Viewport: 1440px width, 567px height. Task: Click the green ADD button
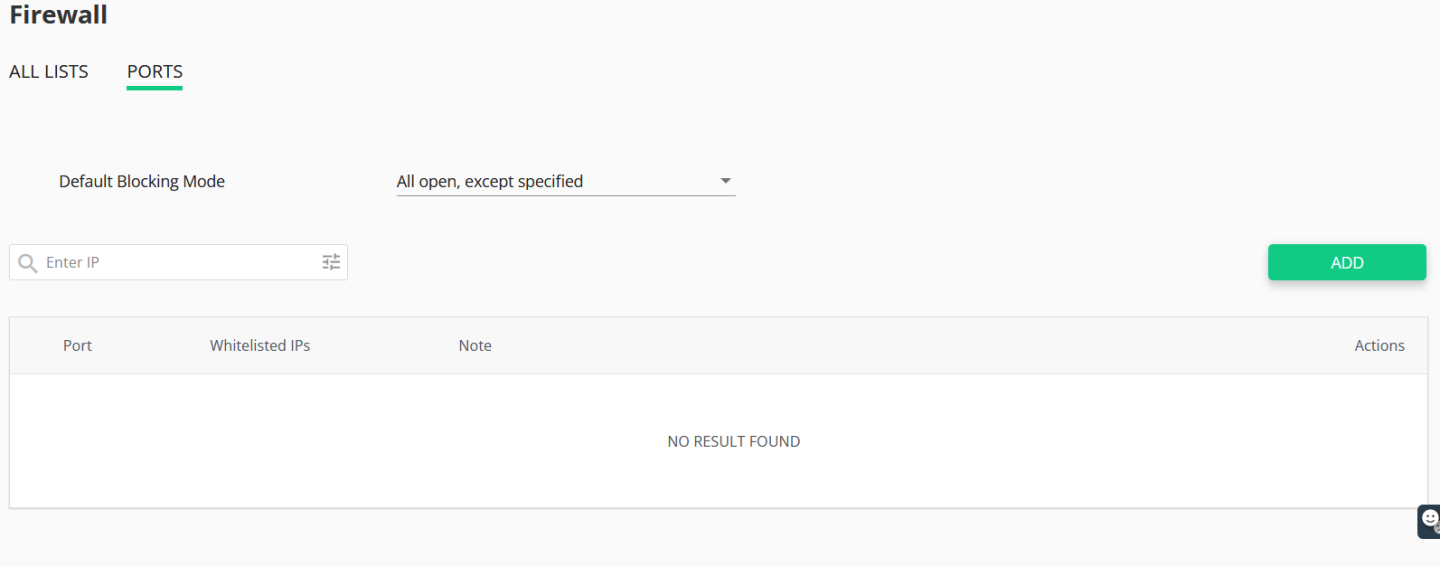coord(1347,262)
